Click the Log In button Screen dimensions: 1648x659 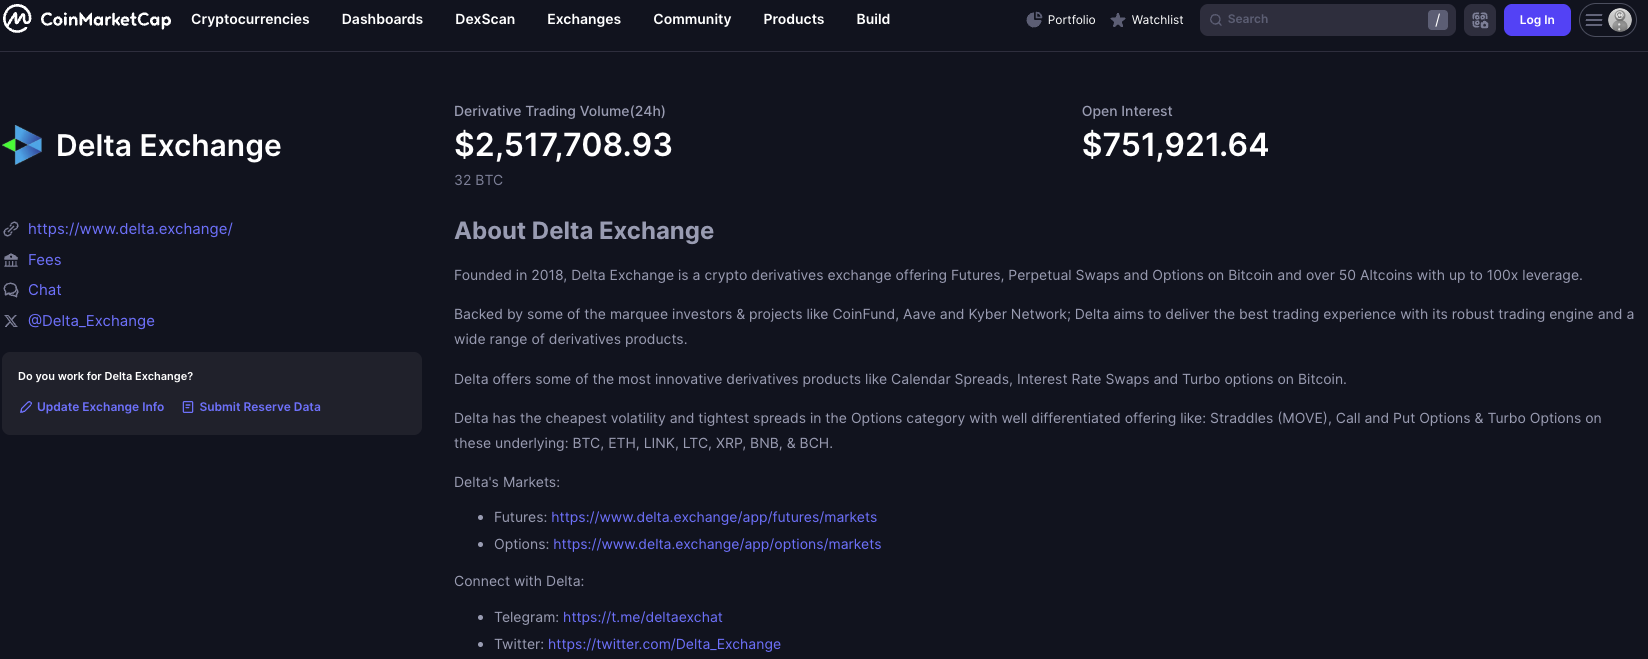click(x=1537, y=20)
